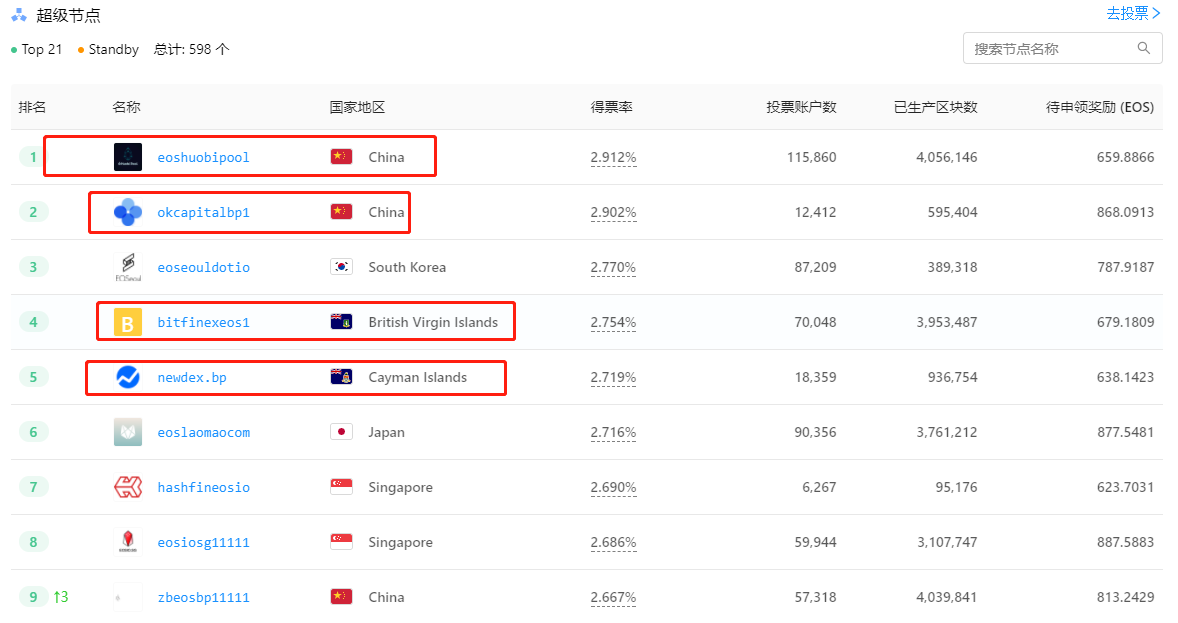Screen dimensions: 1178x623
Task: Focus the 搜索节点名称 search field
Action: pos(1062,48)
